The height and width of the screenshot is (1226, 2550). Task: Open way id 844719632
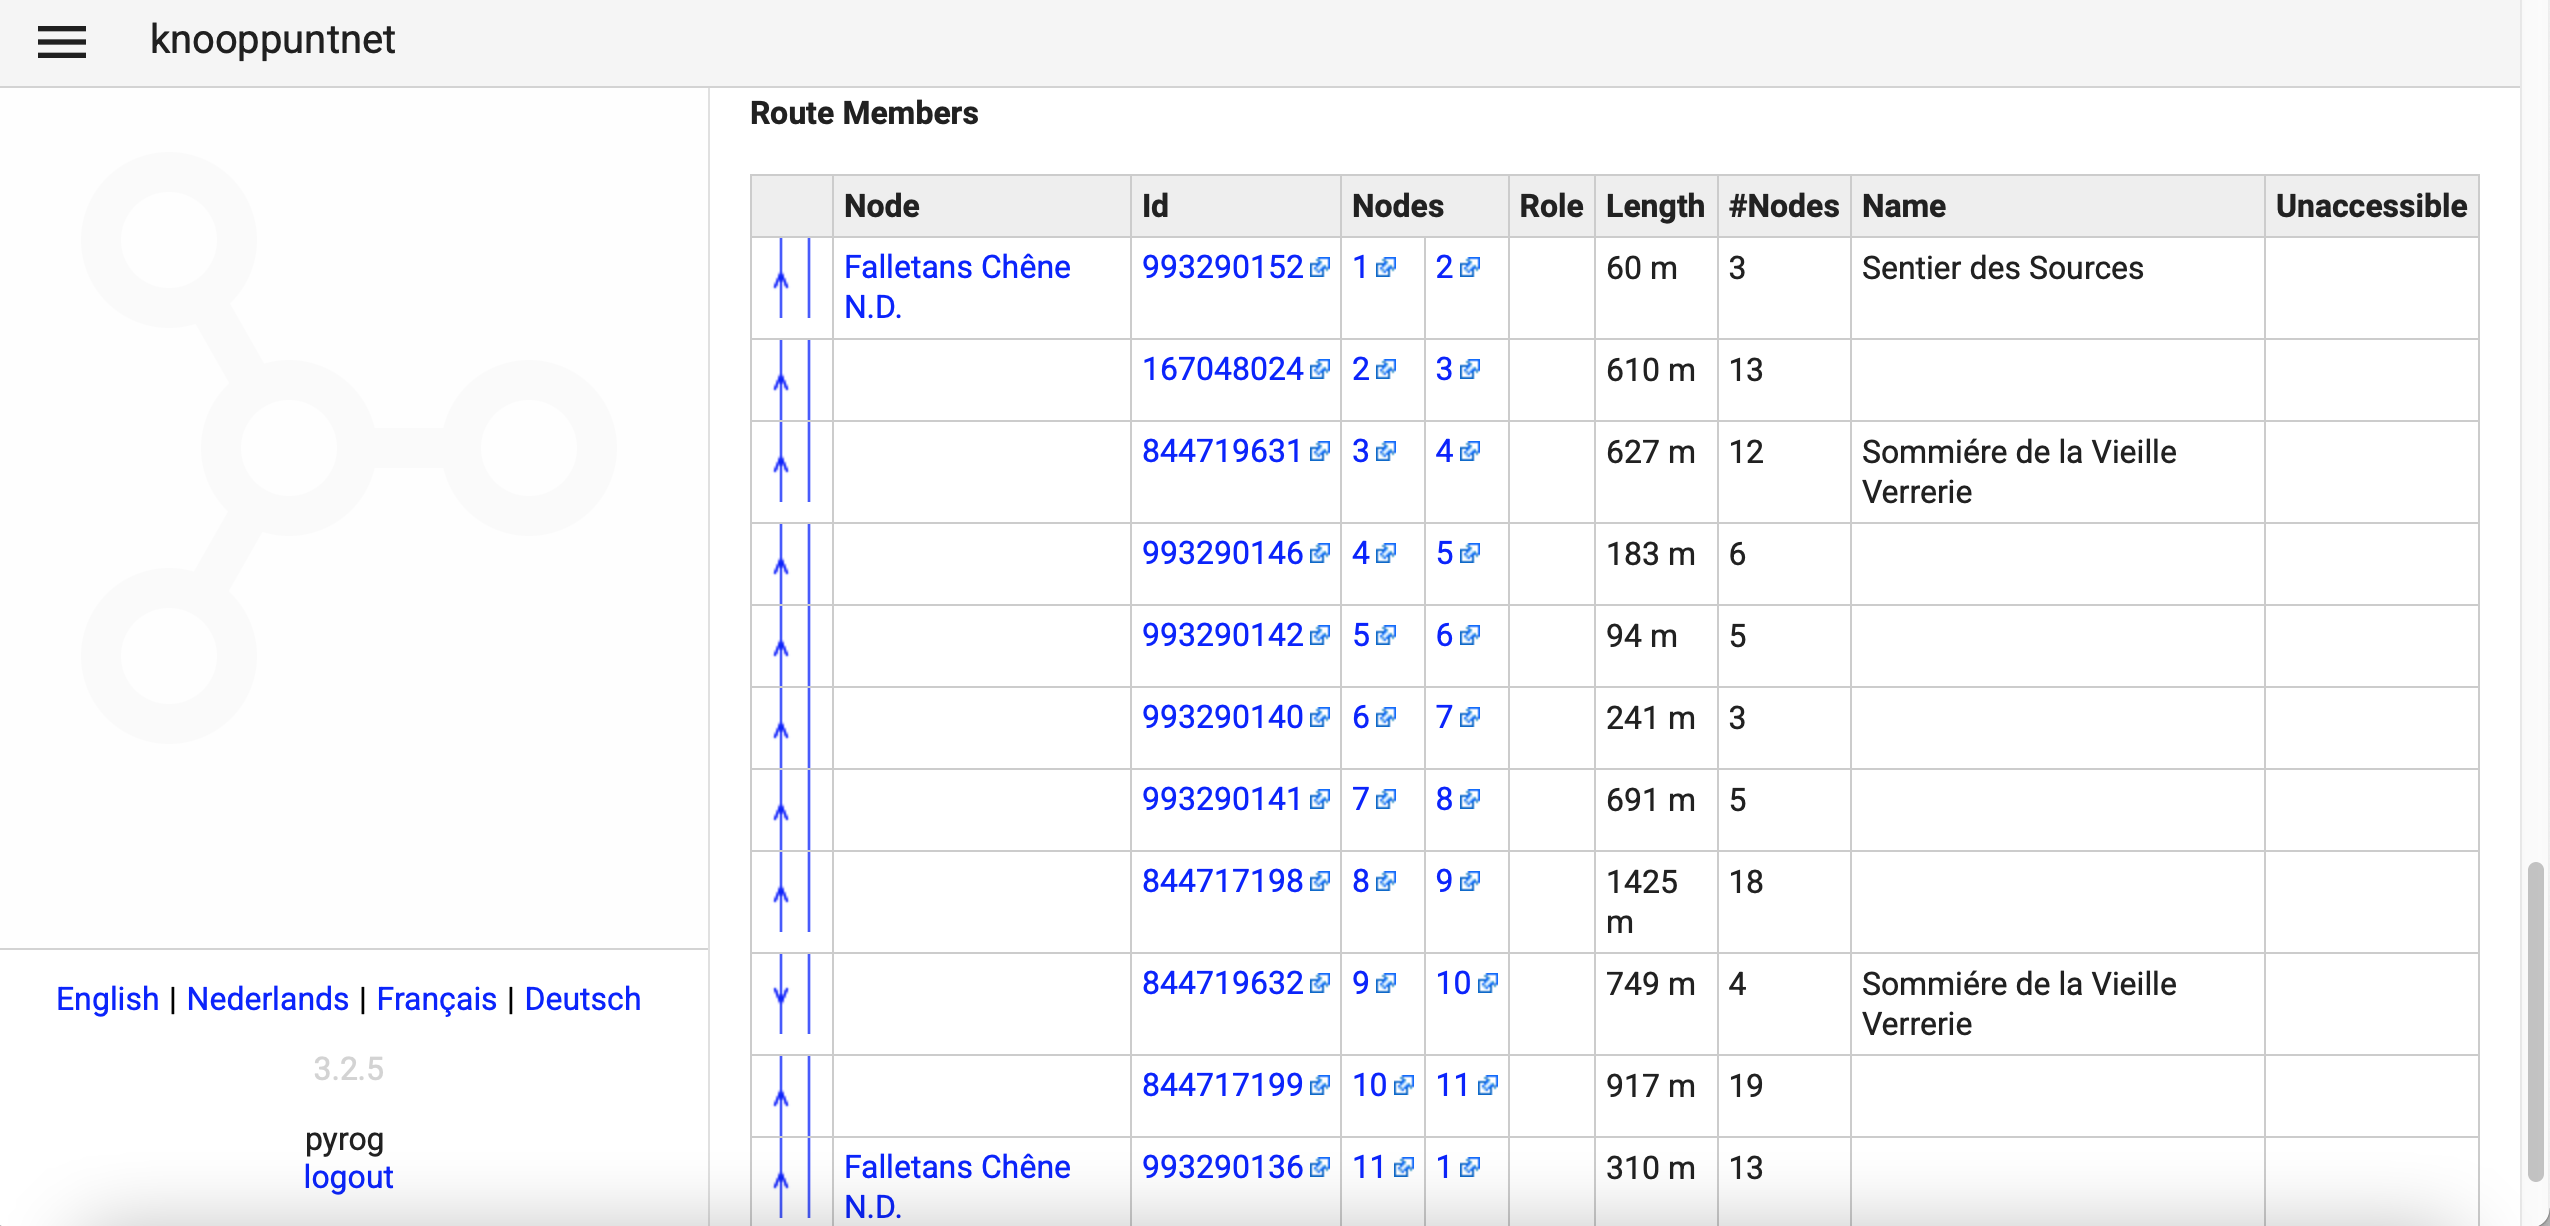(1222, 983)
